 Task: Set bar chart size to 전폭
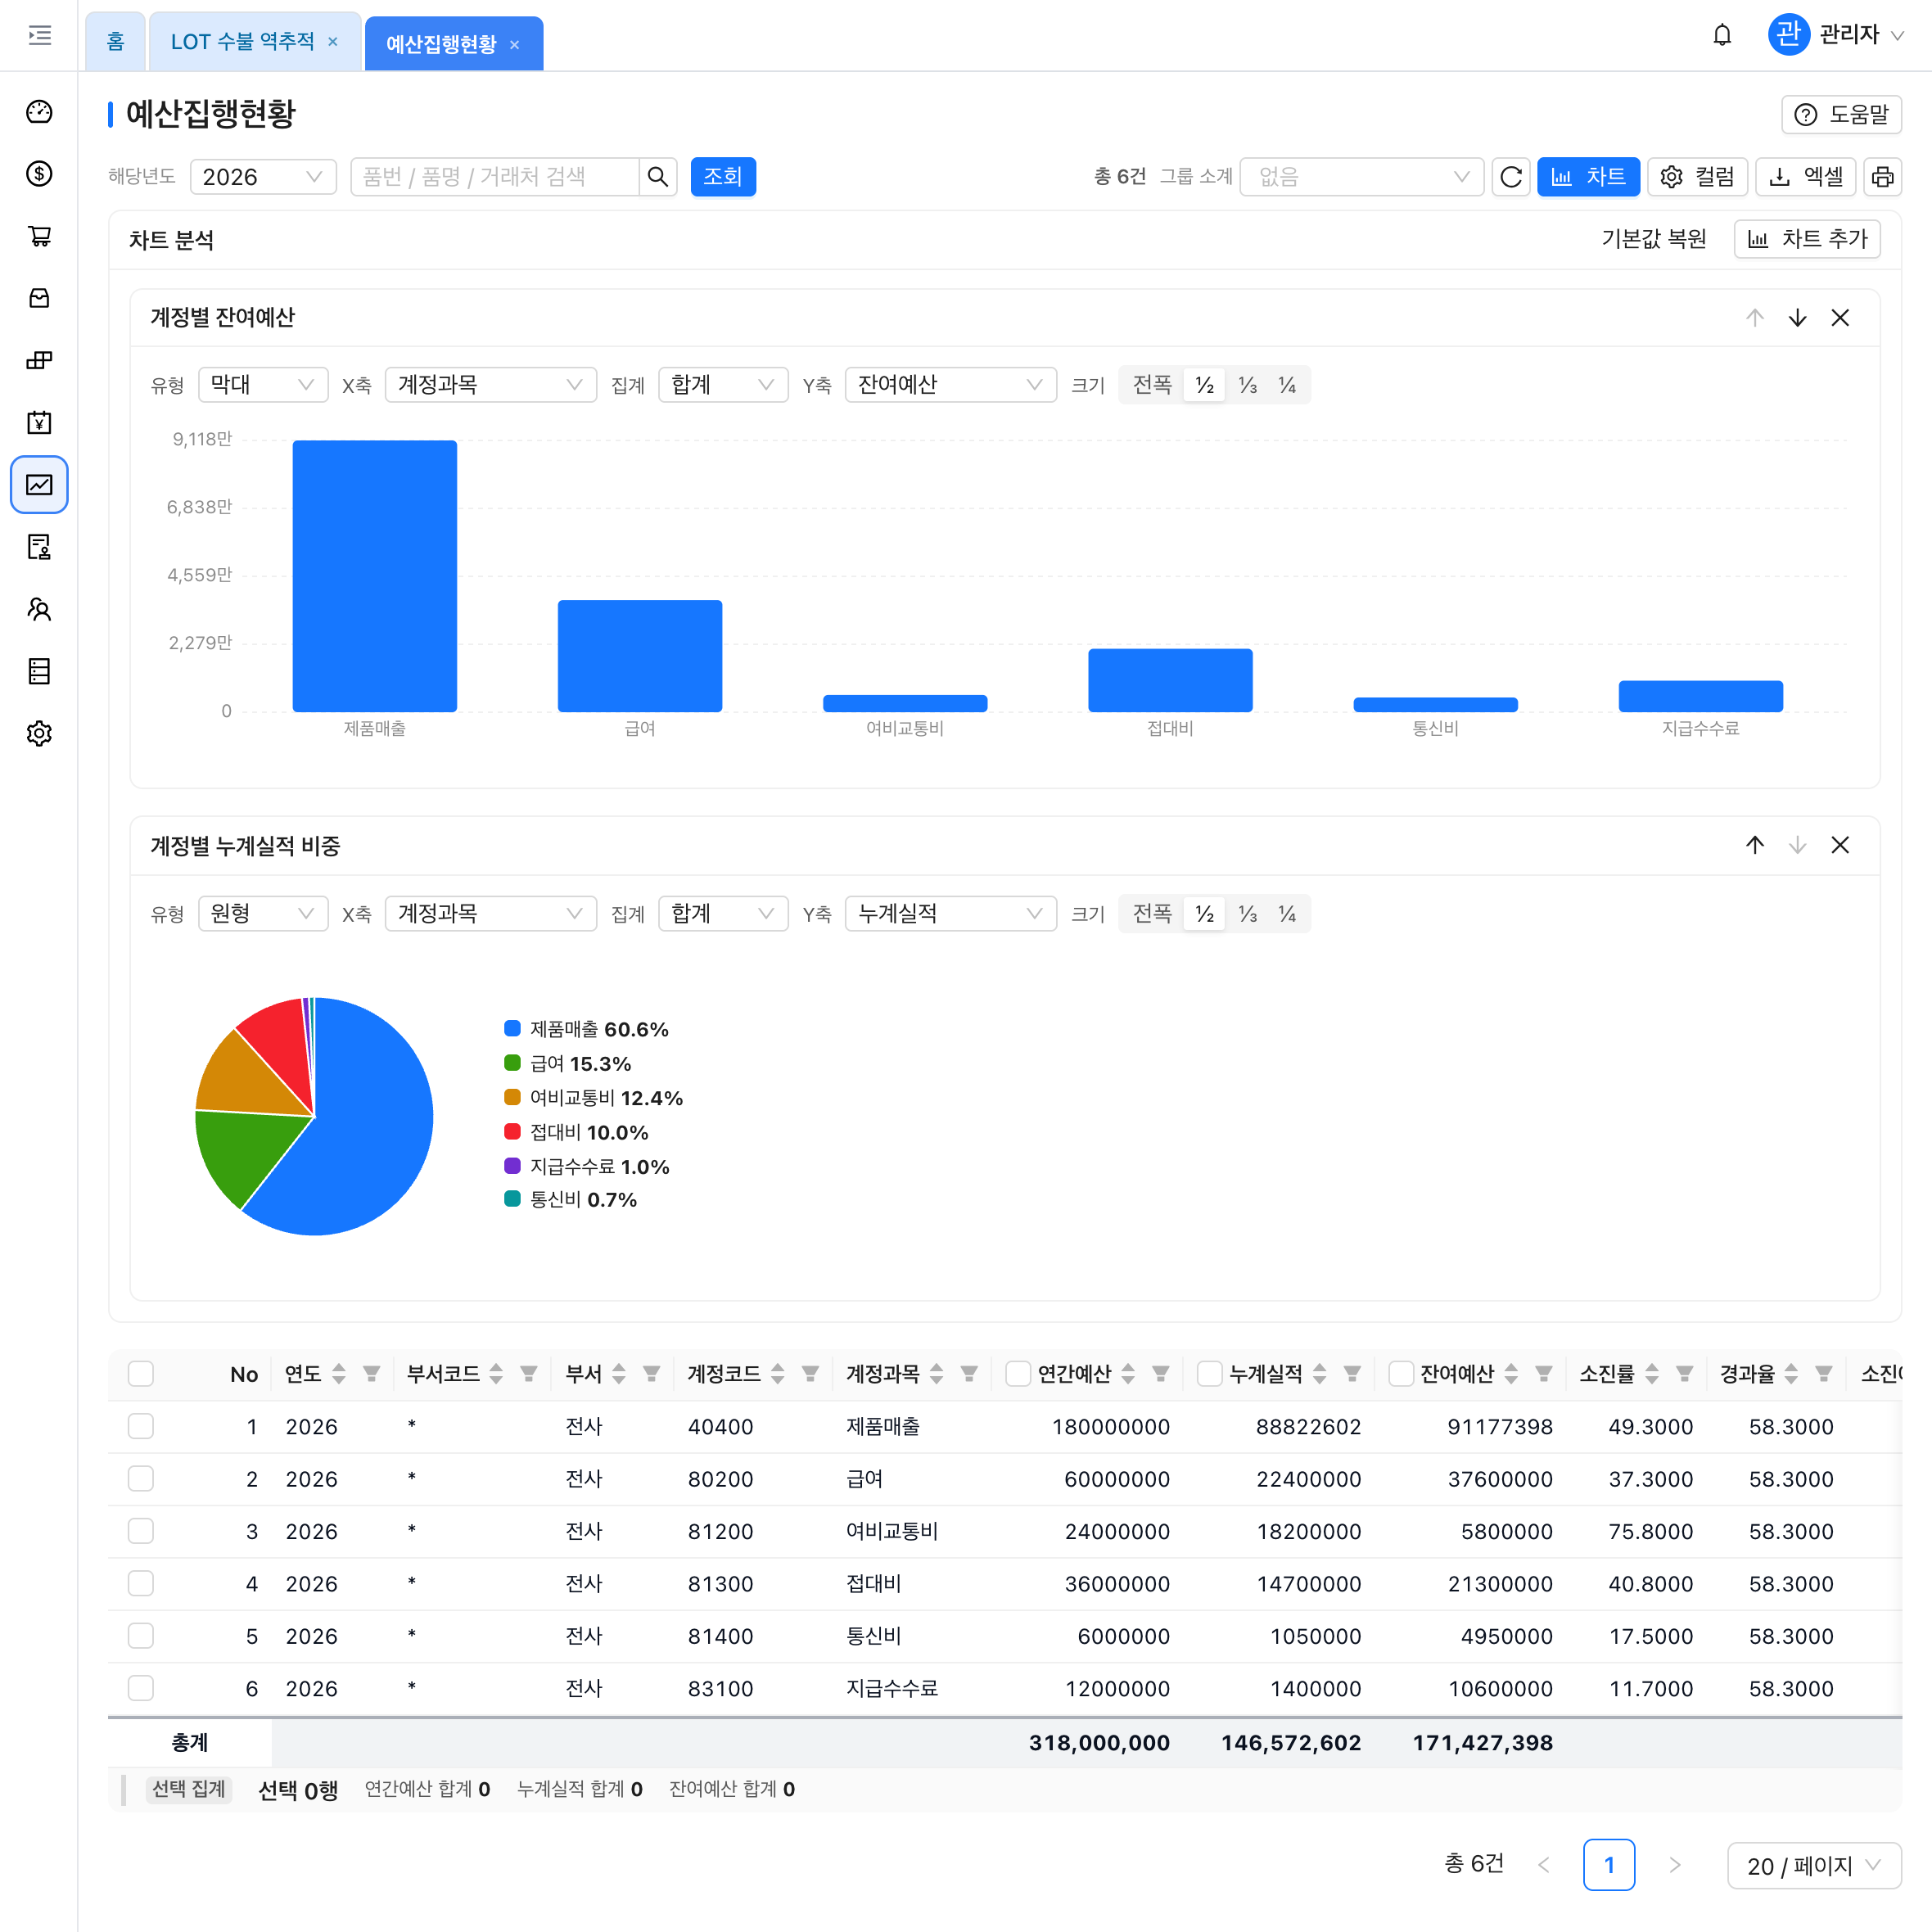[1152, 385]
